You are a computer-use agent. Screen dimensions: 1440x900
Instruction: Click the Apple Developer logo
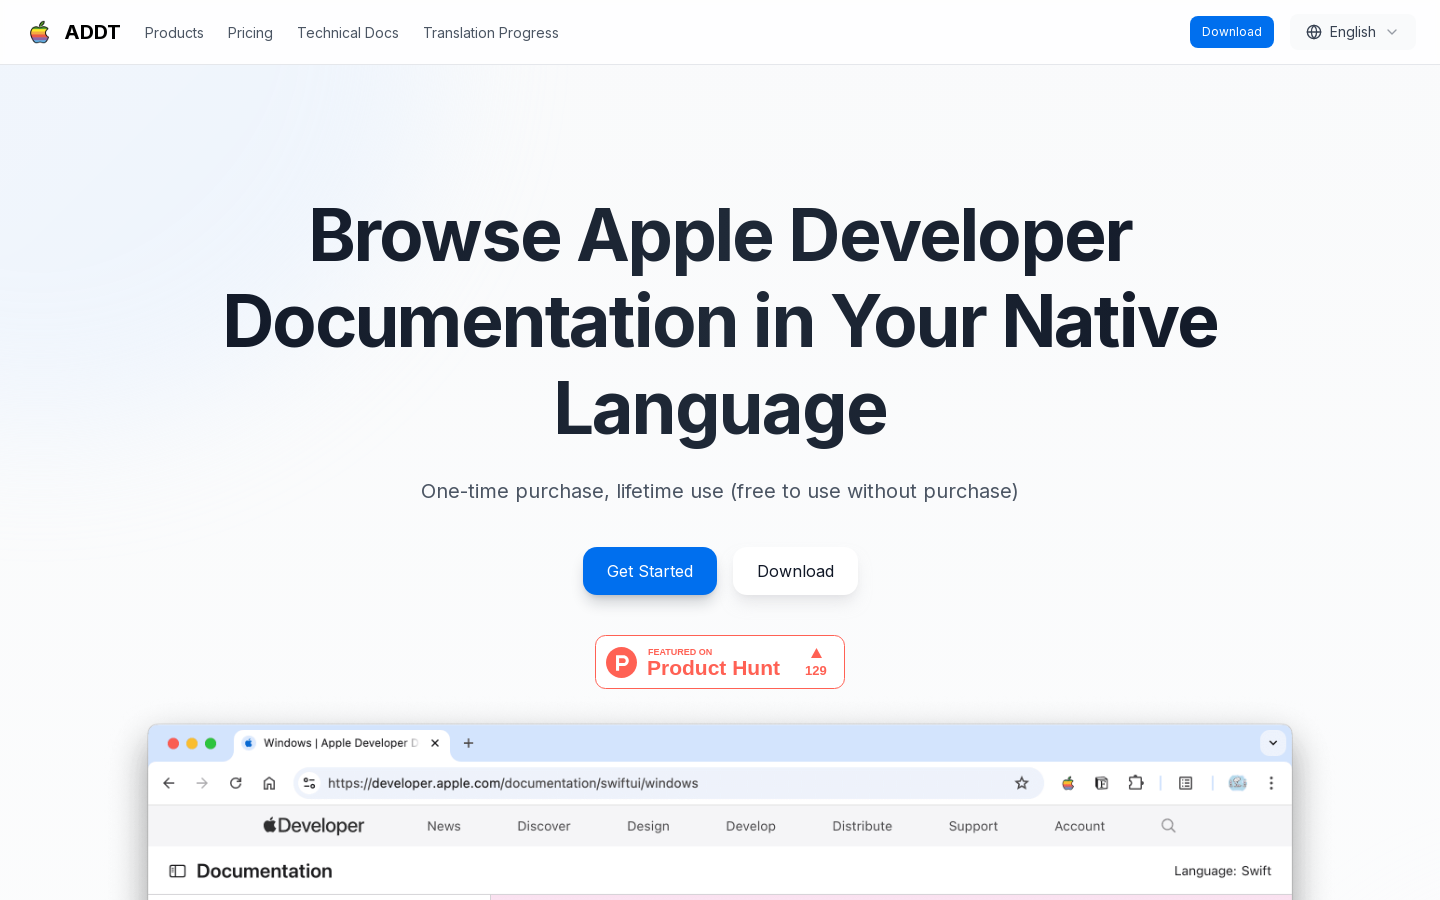click(313, 826)
